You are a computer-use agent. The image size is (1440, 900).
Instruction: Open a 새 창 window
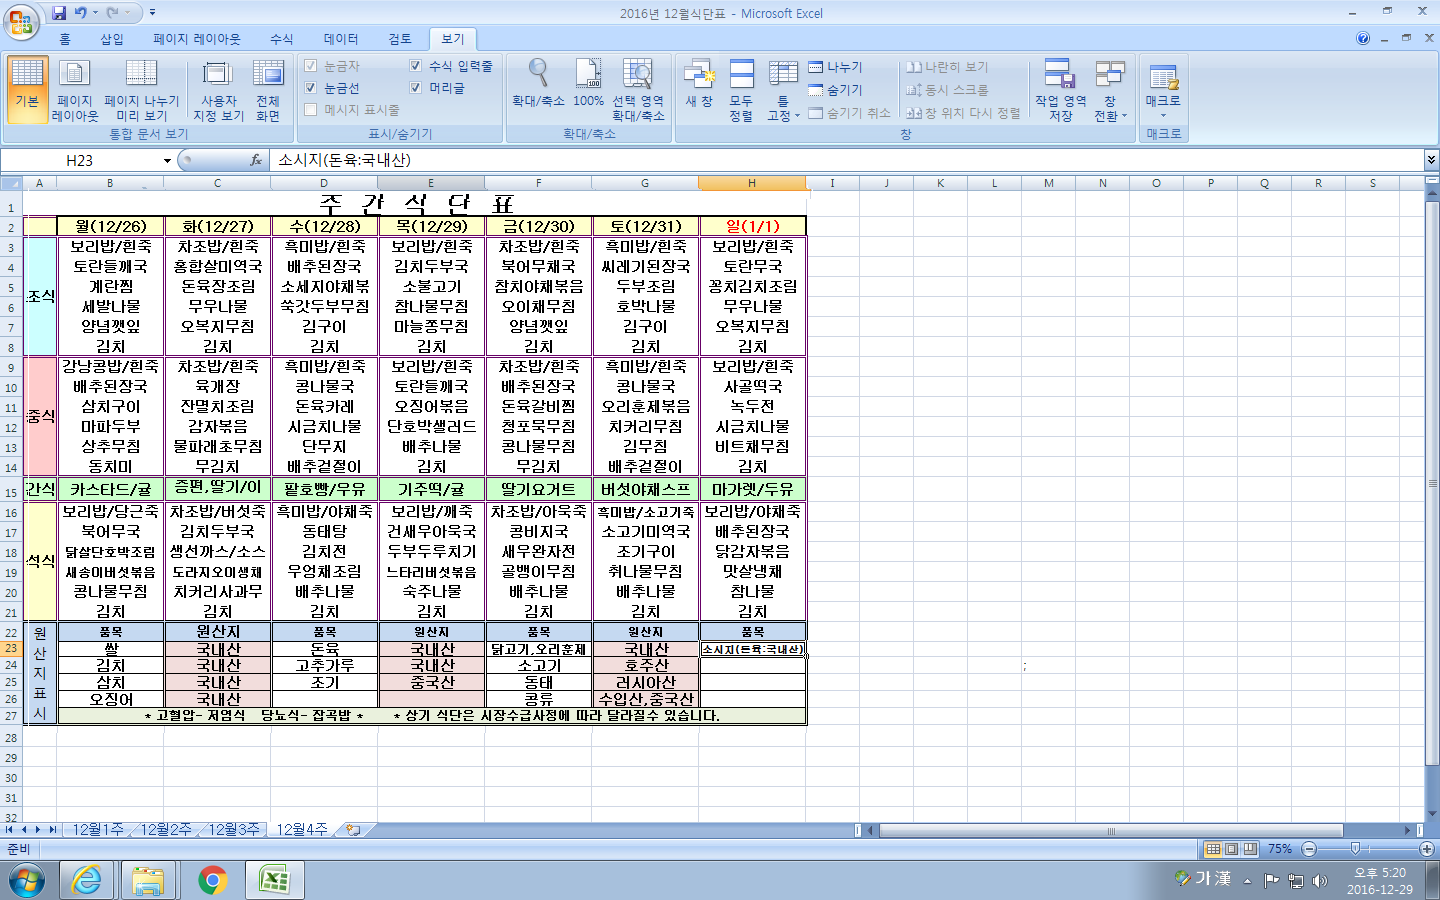point(699,84)
